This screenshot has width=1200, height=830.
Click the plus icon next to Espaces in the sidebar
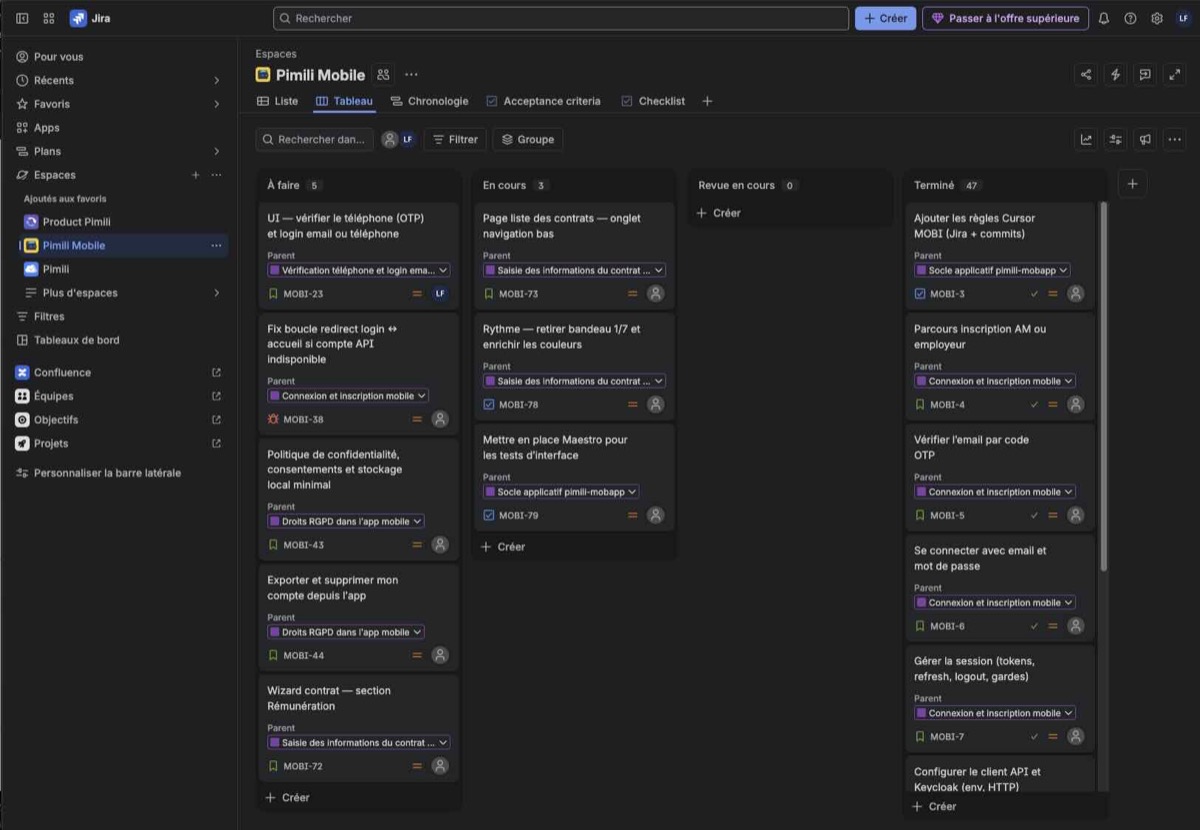pos(196,175)
